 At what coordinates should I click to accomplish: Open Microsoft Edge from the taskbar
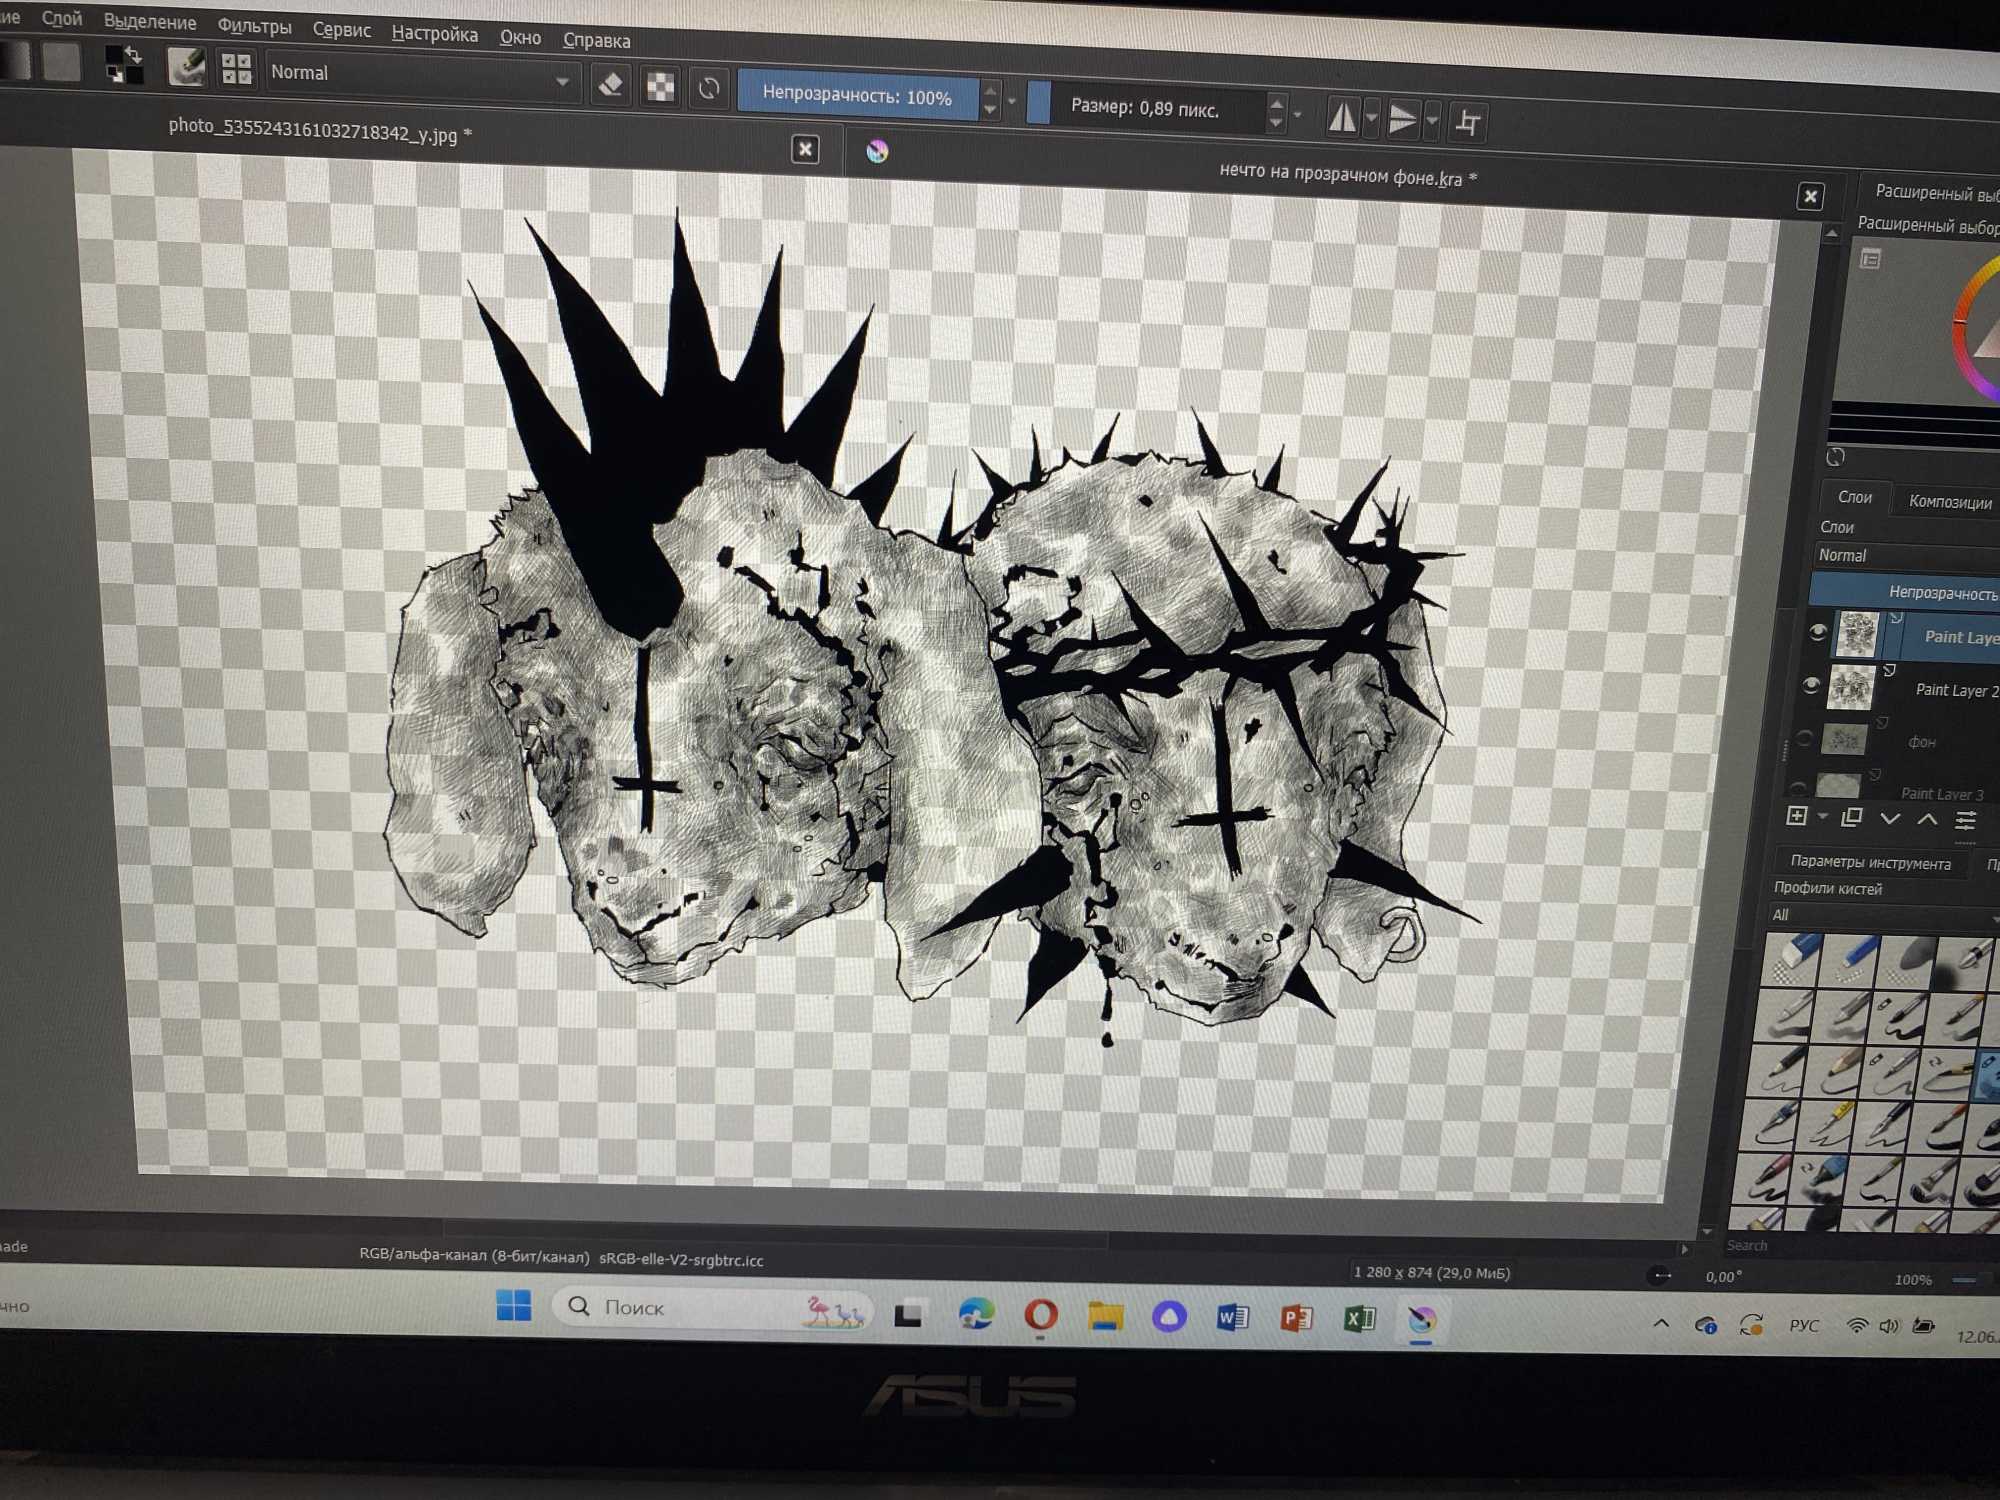click(x=976, y=1313)
